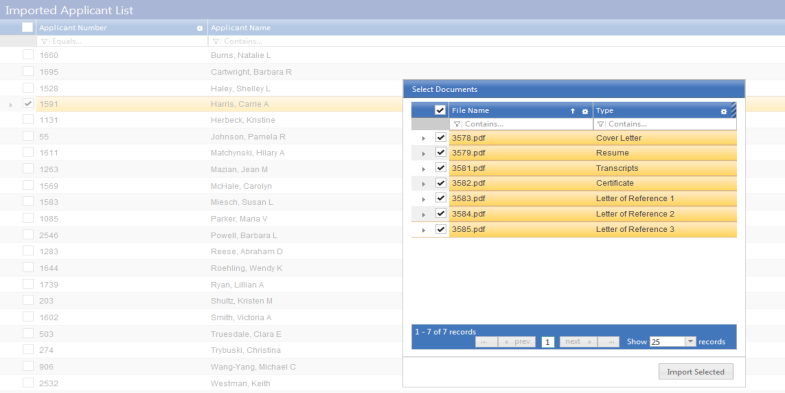The height and width of the screenshot is (393, 785).
Task: Expand the 3581.pdf row
Action: (424, 169)
